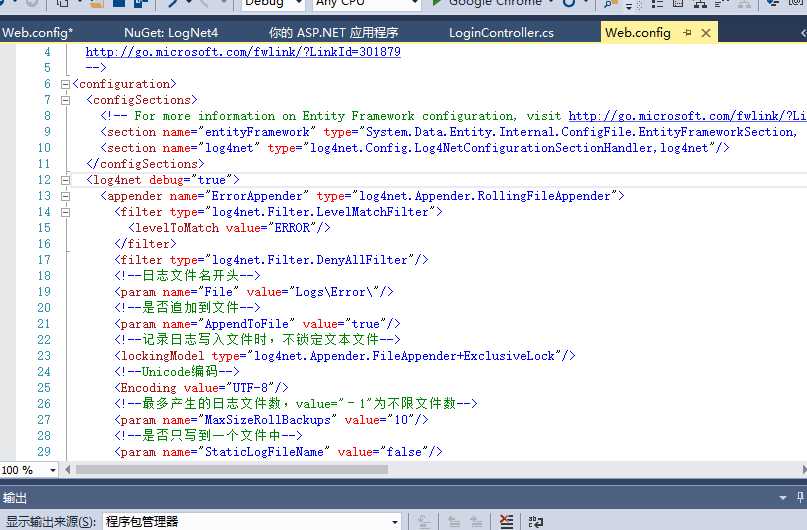Click comment 是否追加到文件 on line 20
Image resolution: width=807 pixels, height=530 pixels.
point(187,308)
